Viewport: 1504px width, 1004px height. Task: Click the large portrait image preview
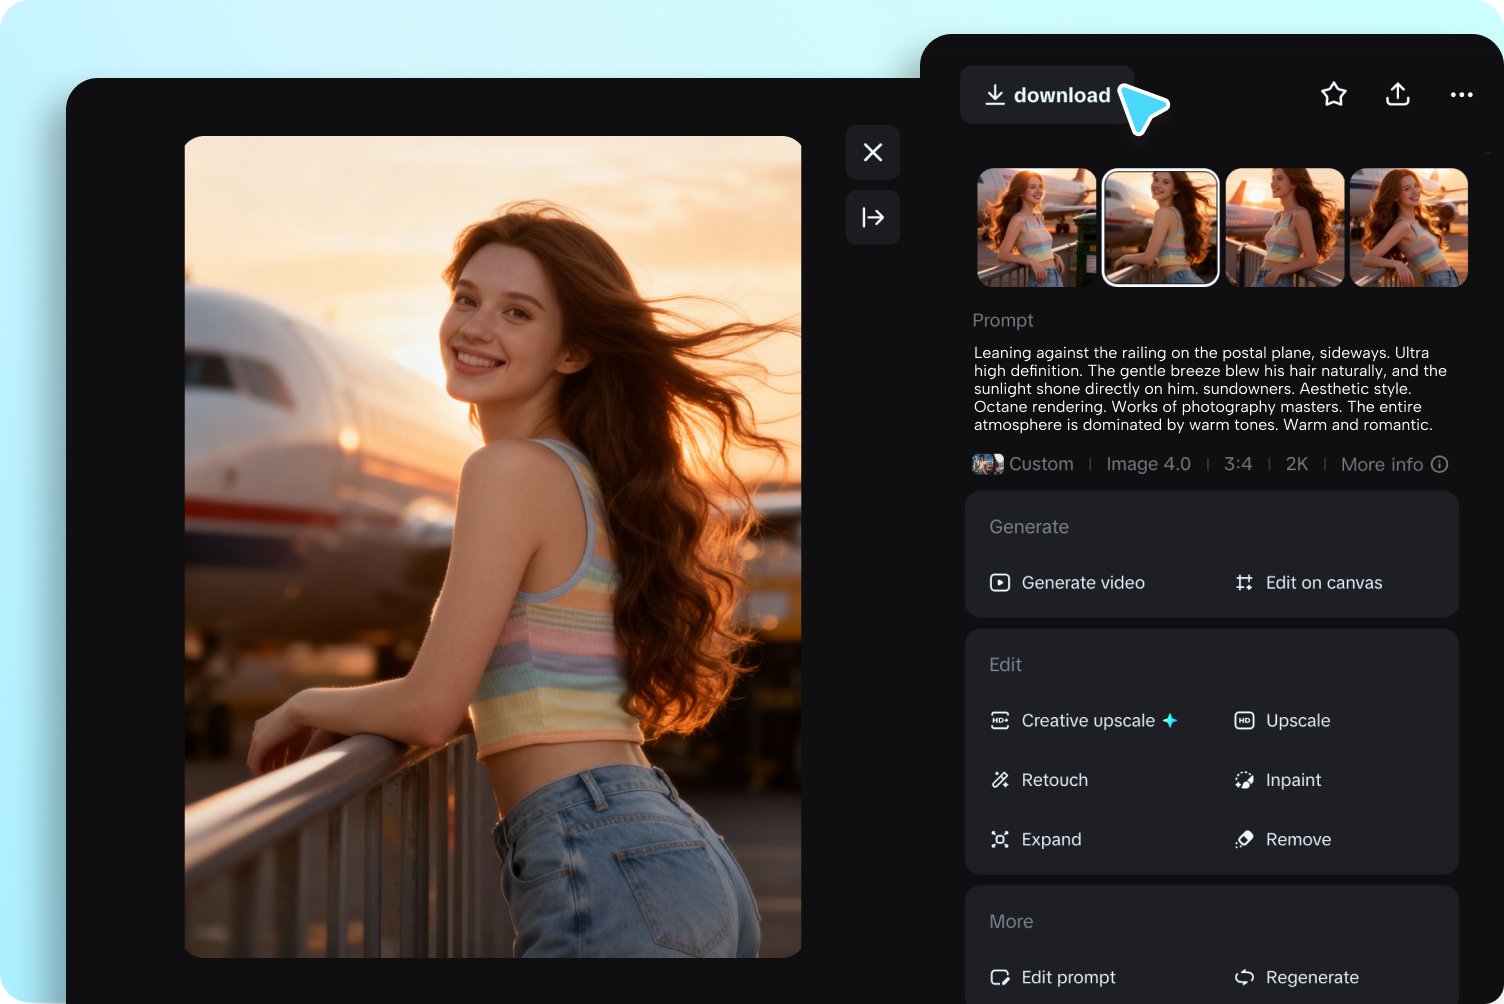tap(493, 547)
